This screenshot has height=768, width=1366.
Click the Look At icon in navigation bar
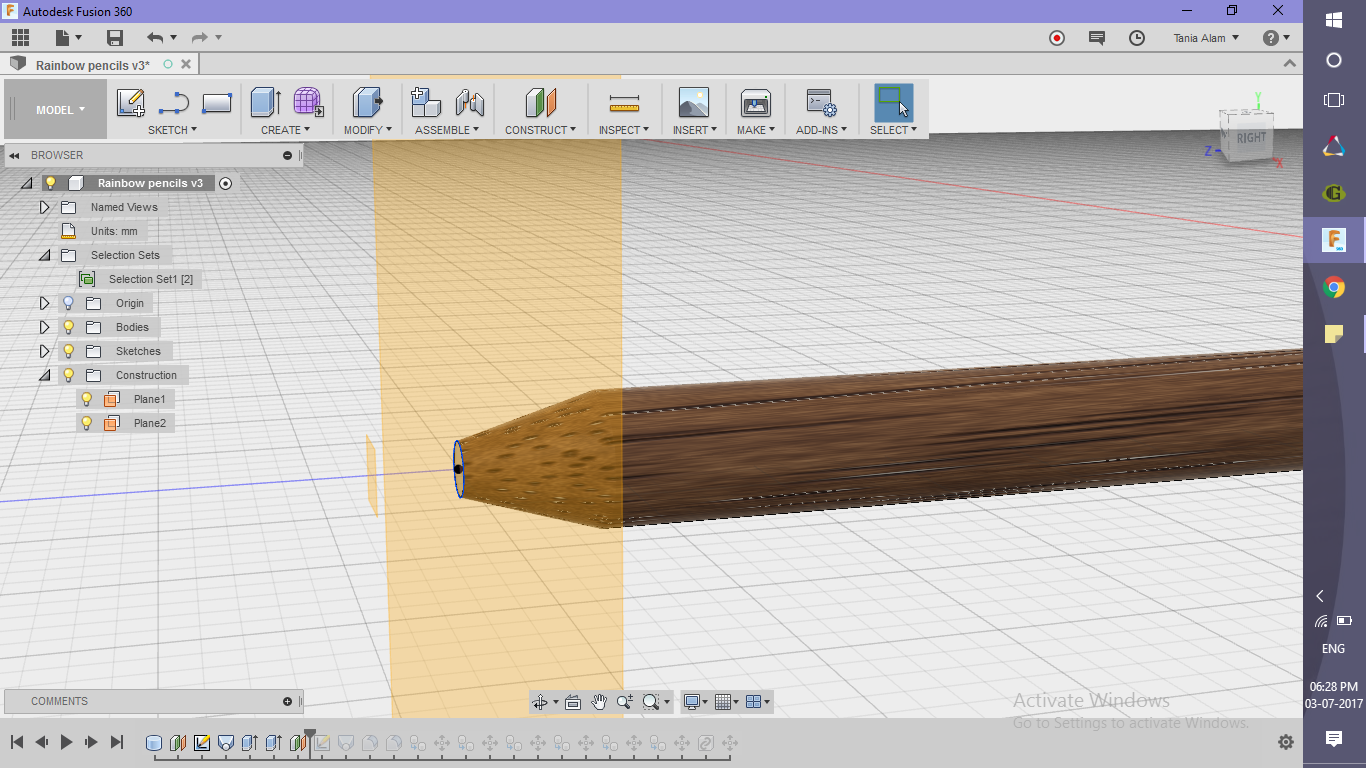click(573, 702)
